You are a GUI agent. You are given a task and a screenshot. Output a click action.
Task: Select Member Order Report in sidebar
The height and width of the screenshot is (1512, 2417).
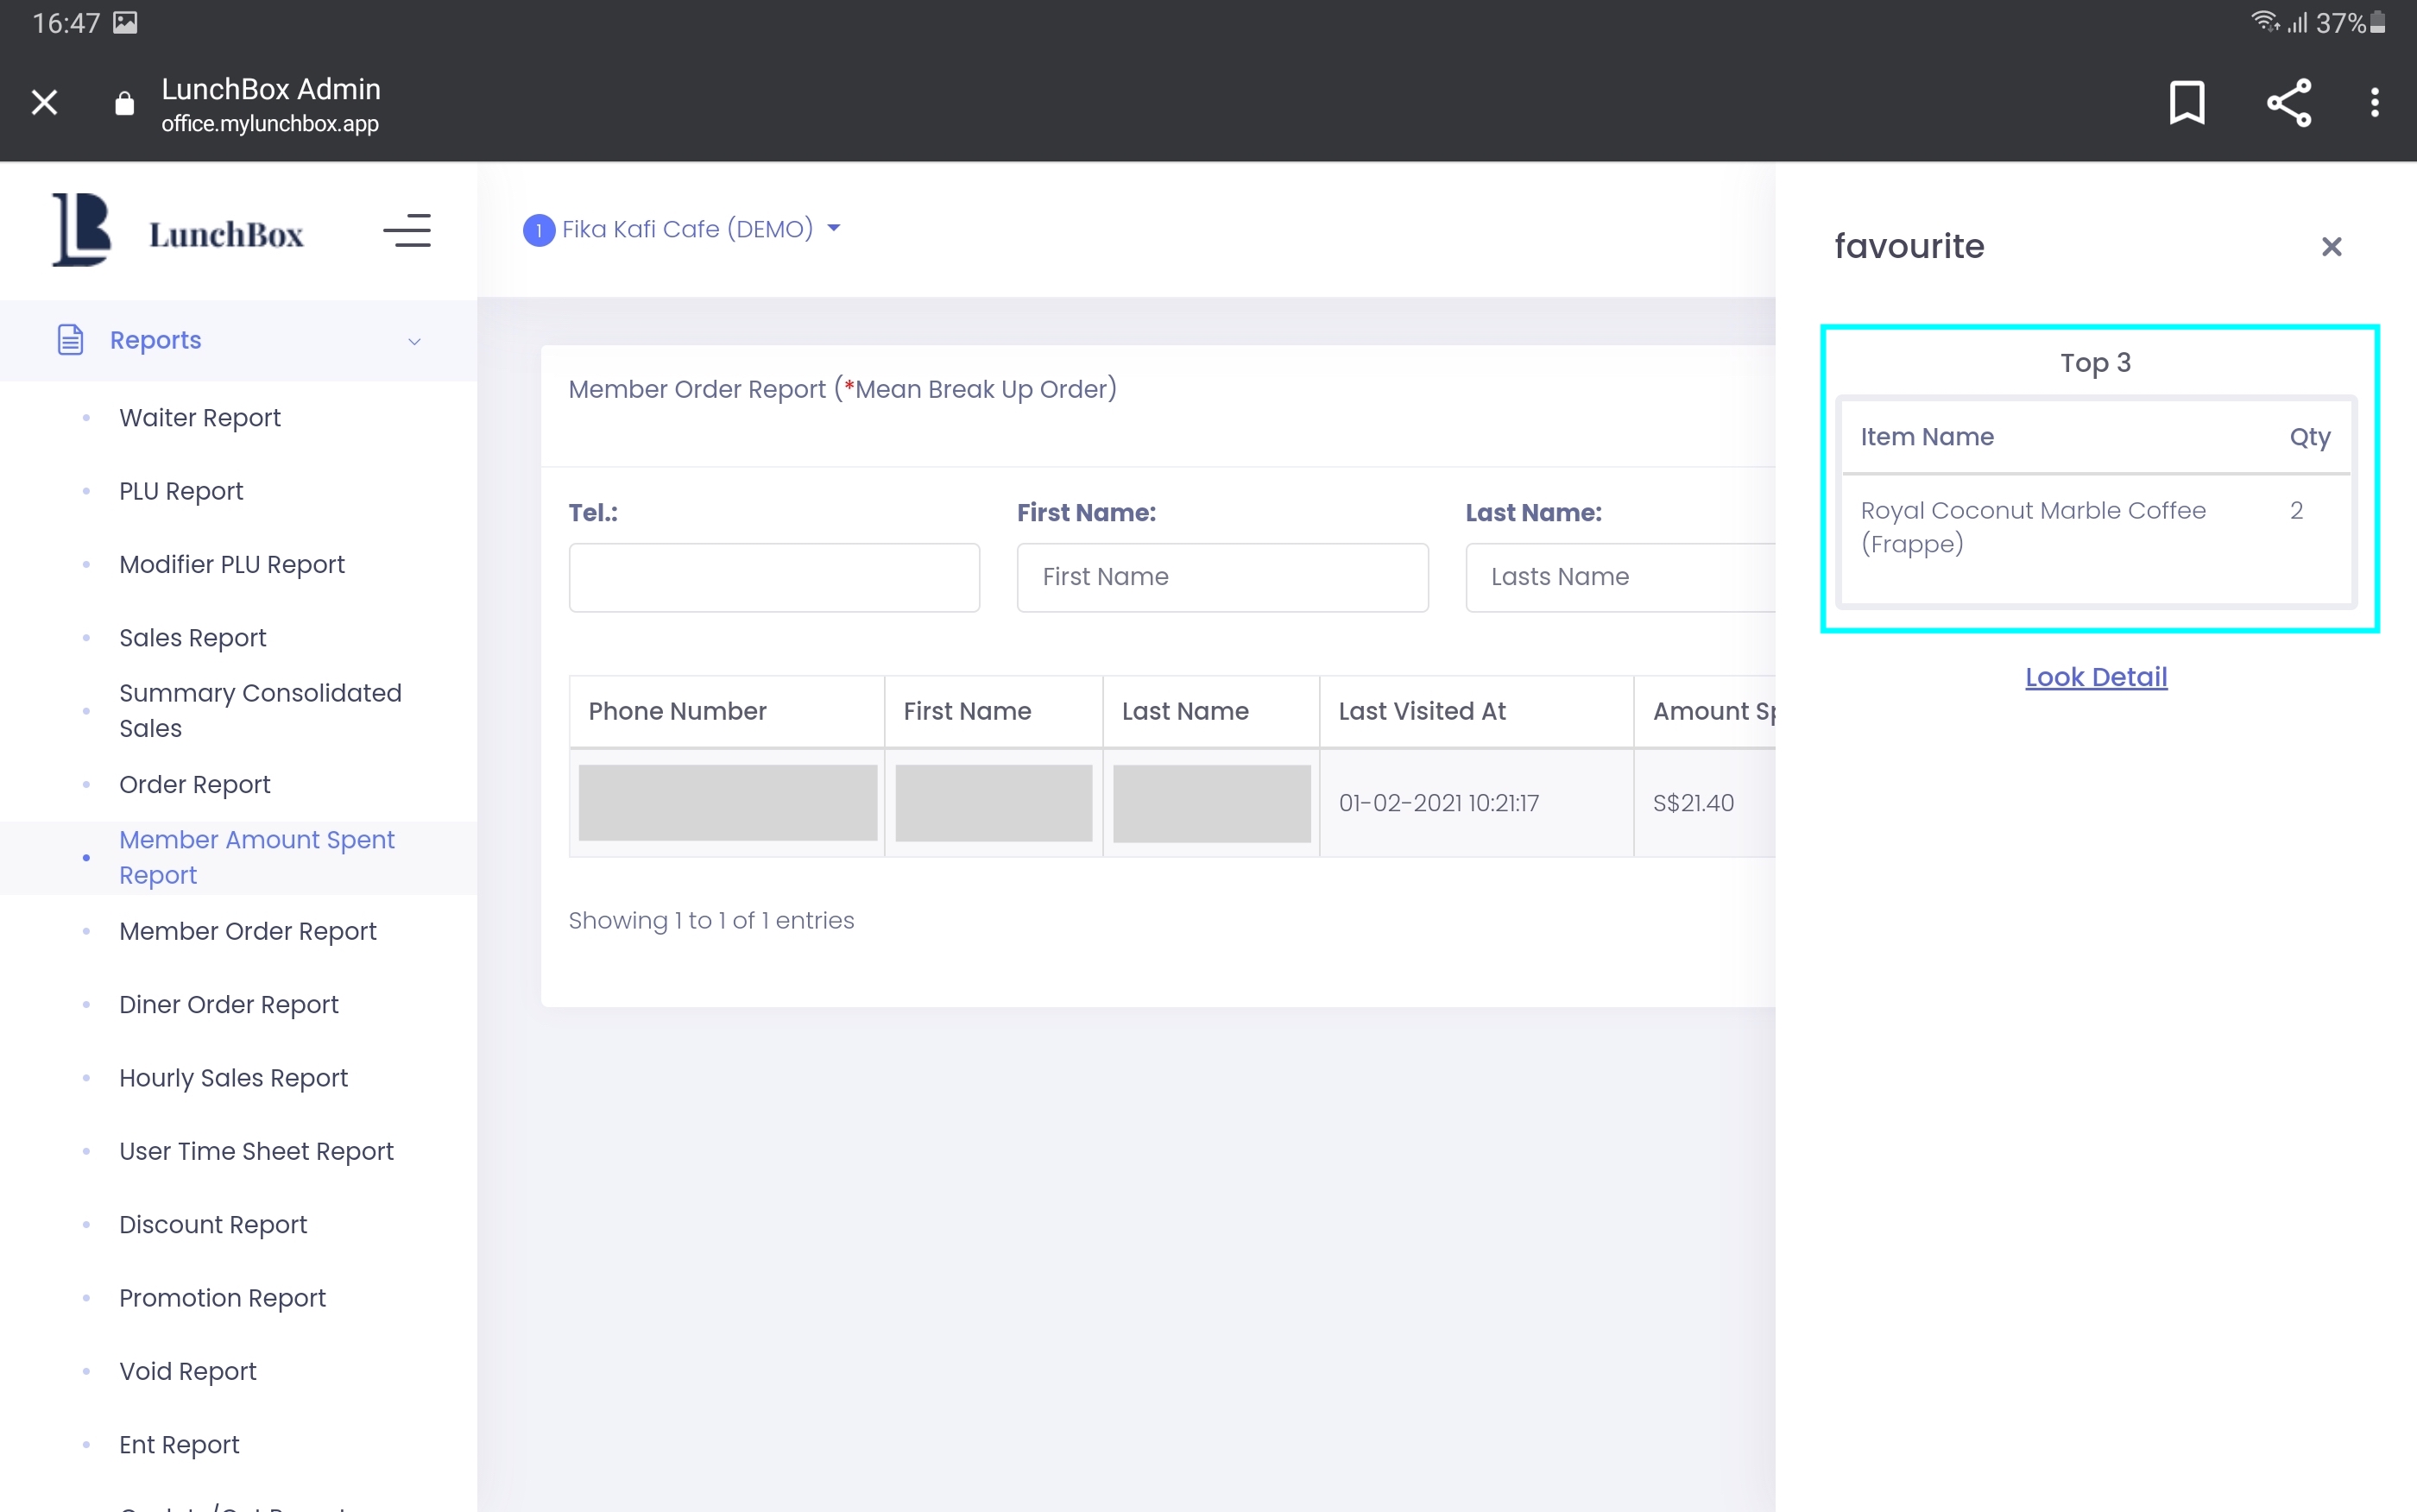point(247,931)
